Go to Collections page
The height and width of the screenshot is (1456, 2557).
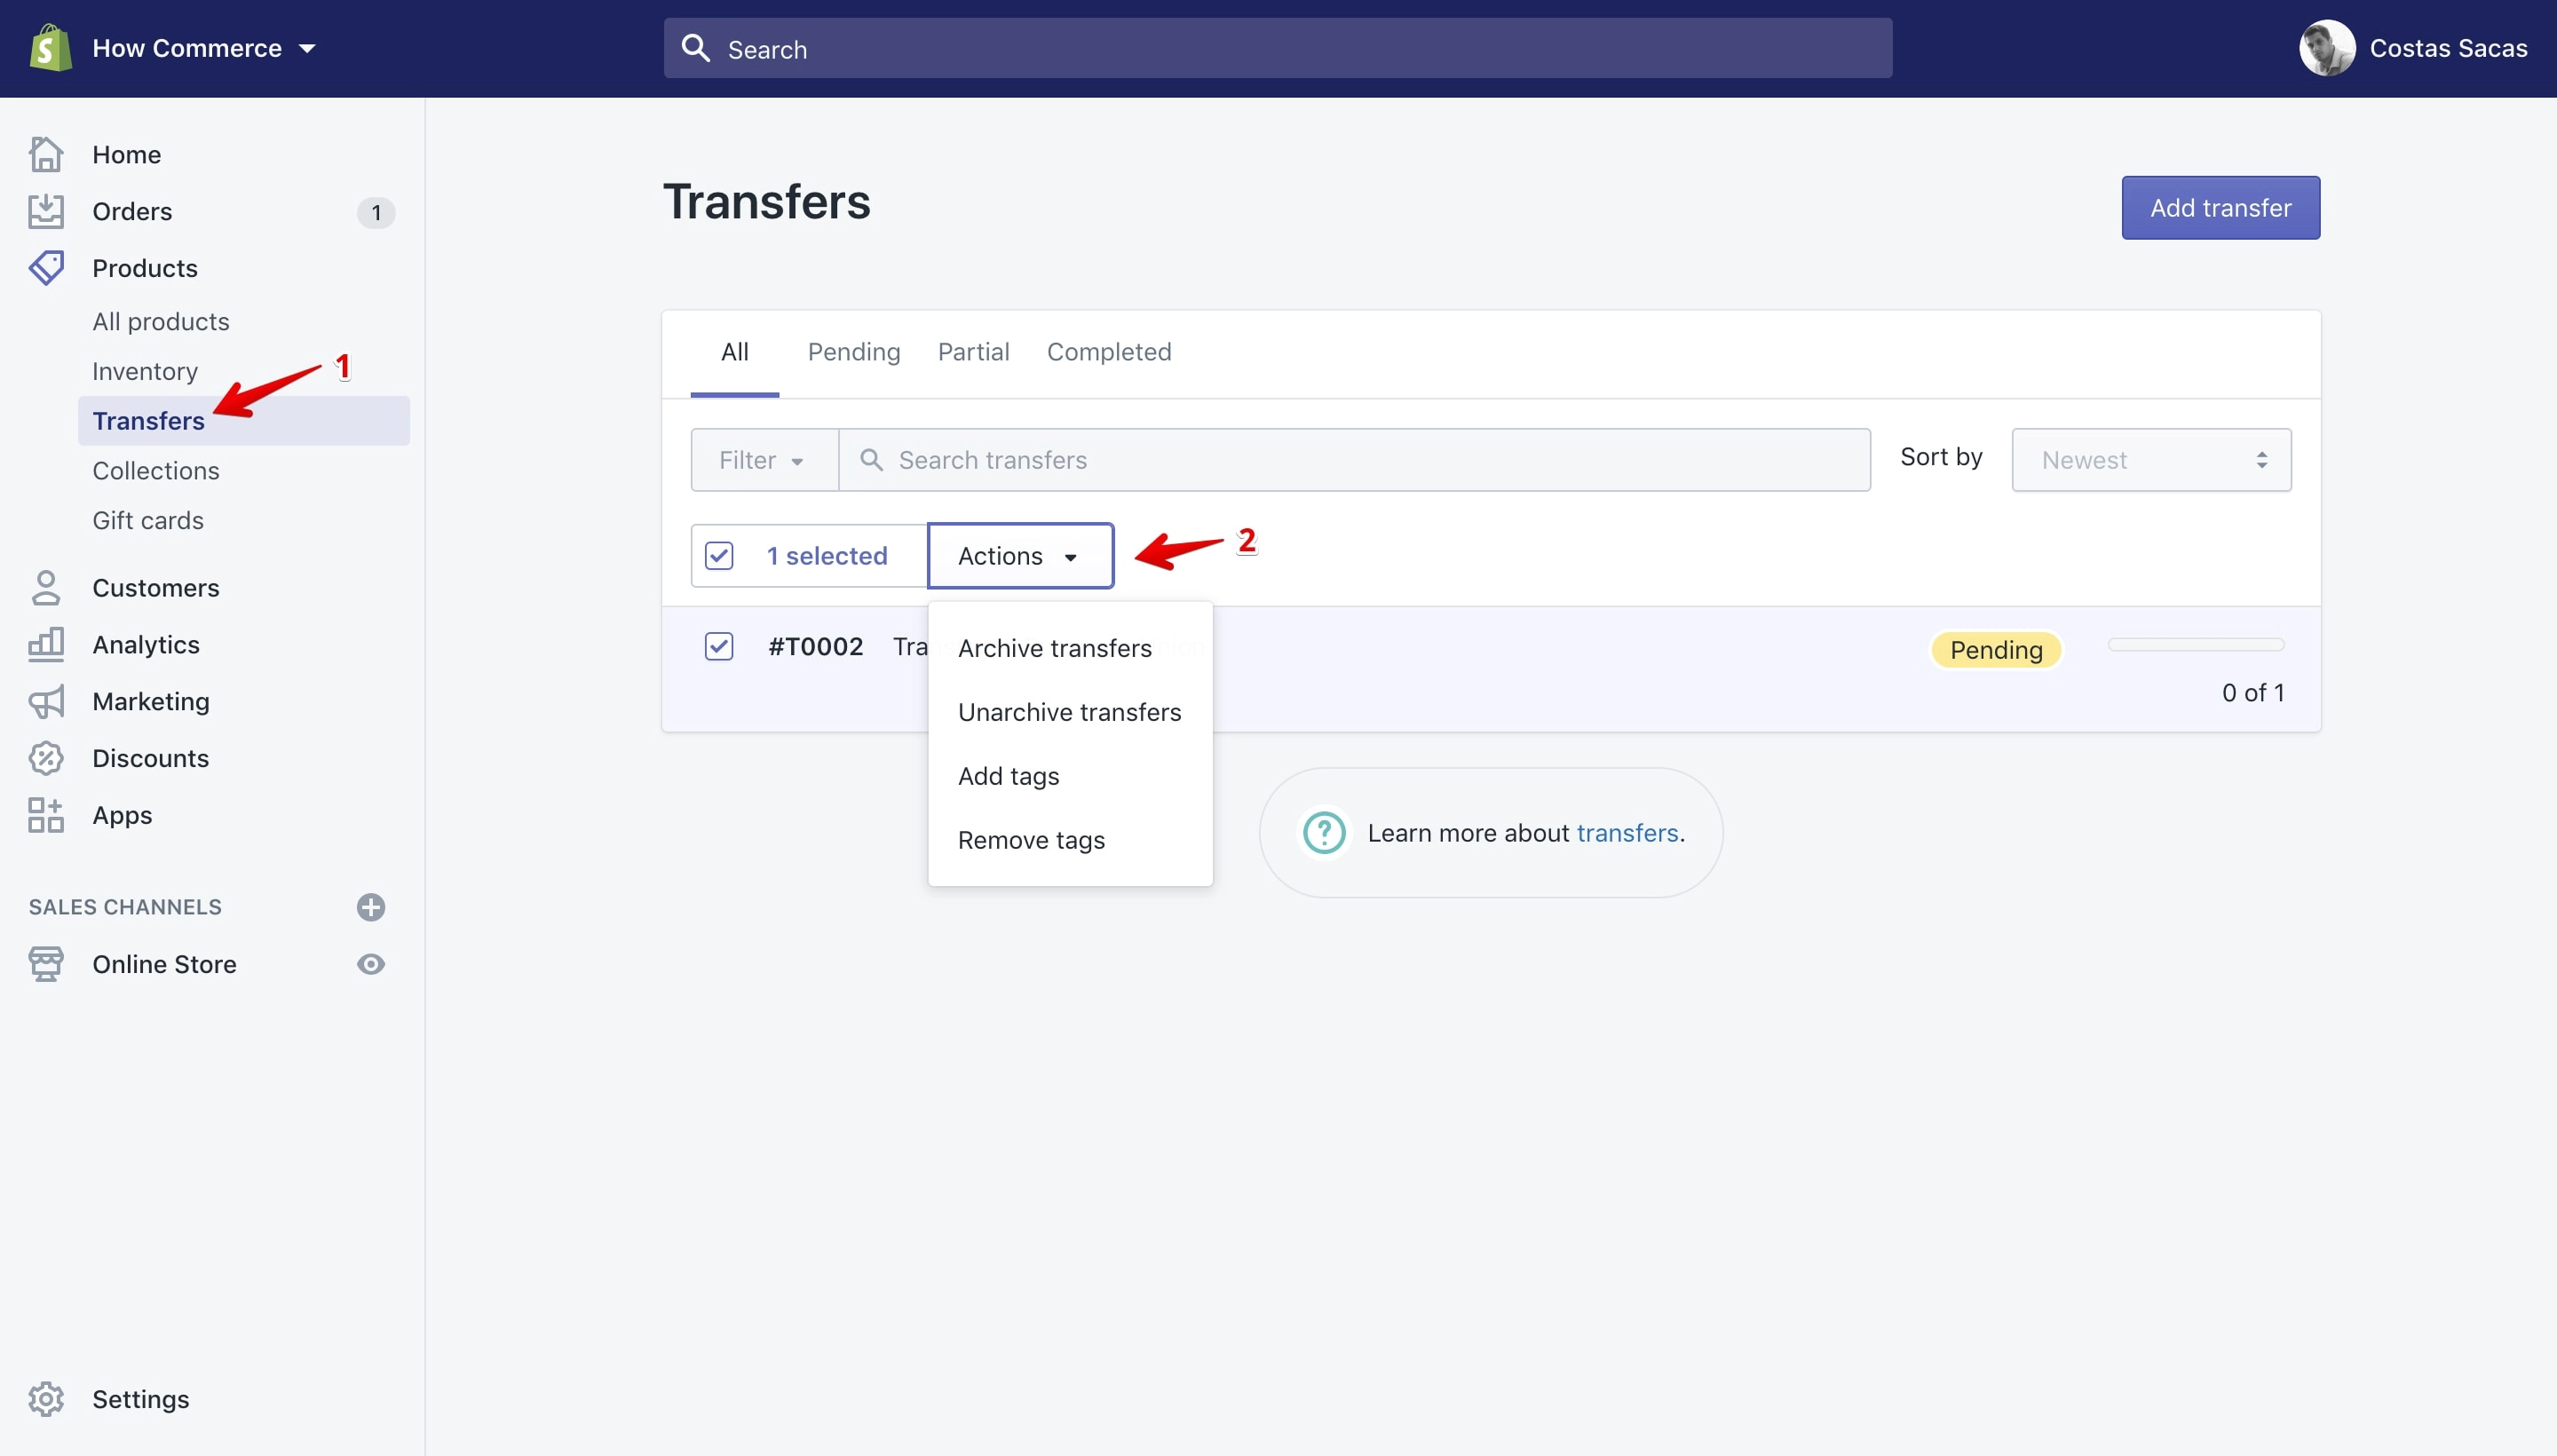tap(156, 471)
